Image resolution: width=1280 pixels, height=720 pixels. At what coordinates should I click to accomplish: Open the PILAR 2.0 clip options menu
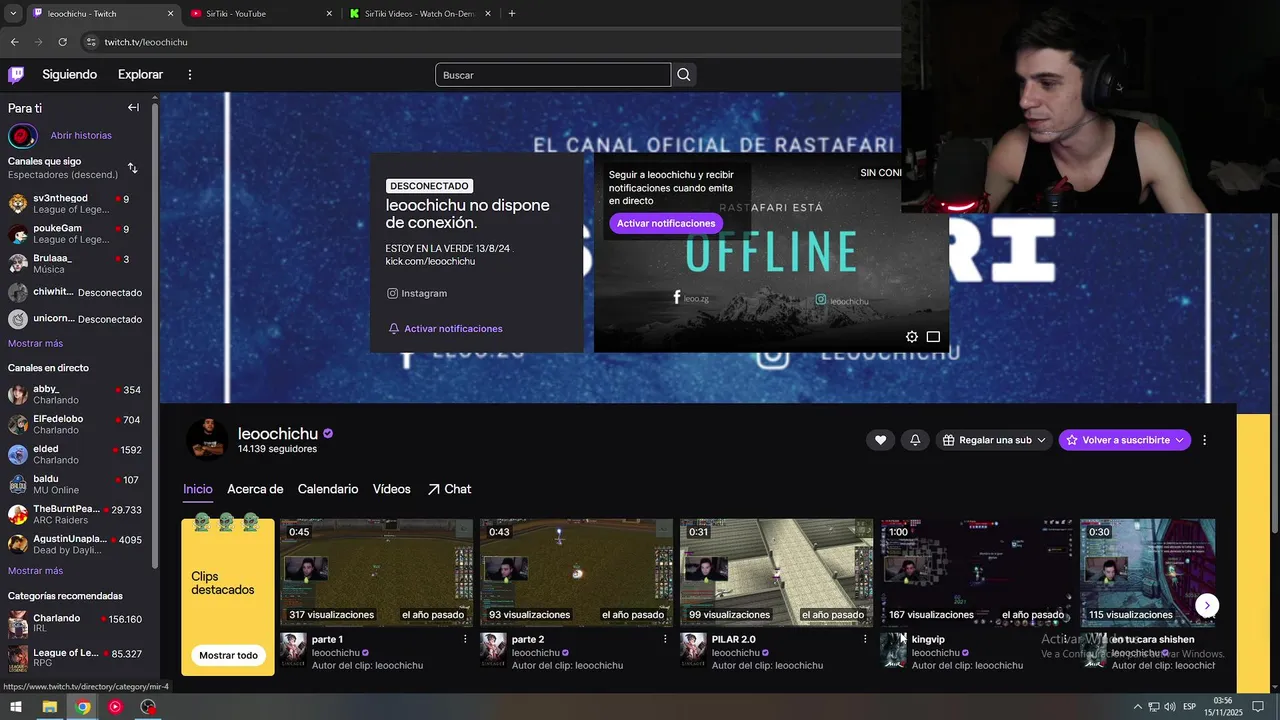coord(865,639)
